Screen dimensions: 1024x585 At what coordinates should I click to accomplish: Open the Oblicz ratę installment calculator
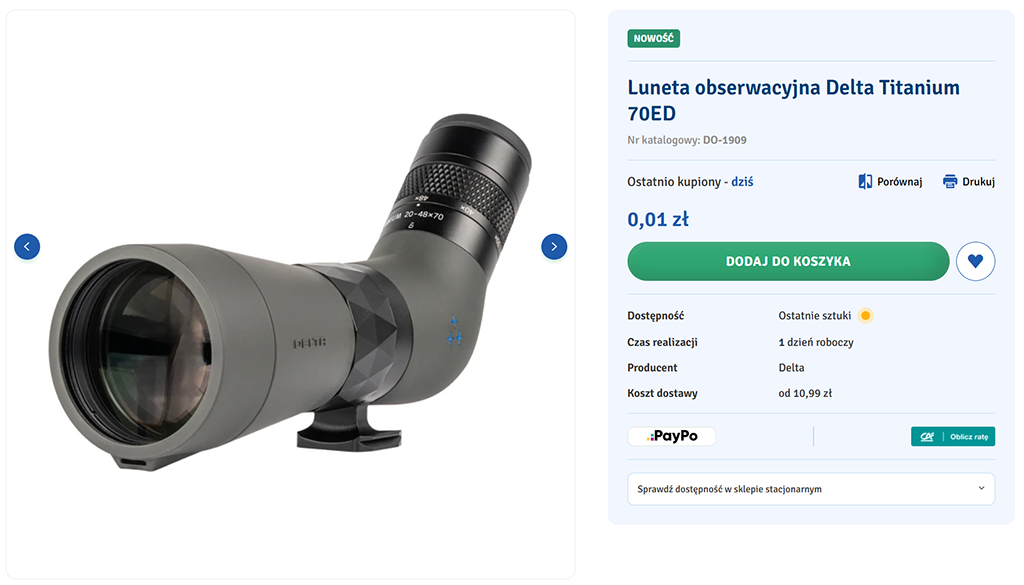953,437
